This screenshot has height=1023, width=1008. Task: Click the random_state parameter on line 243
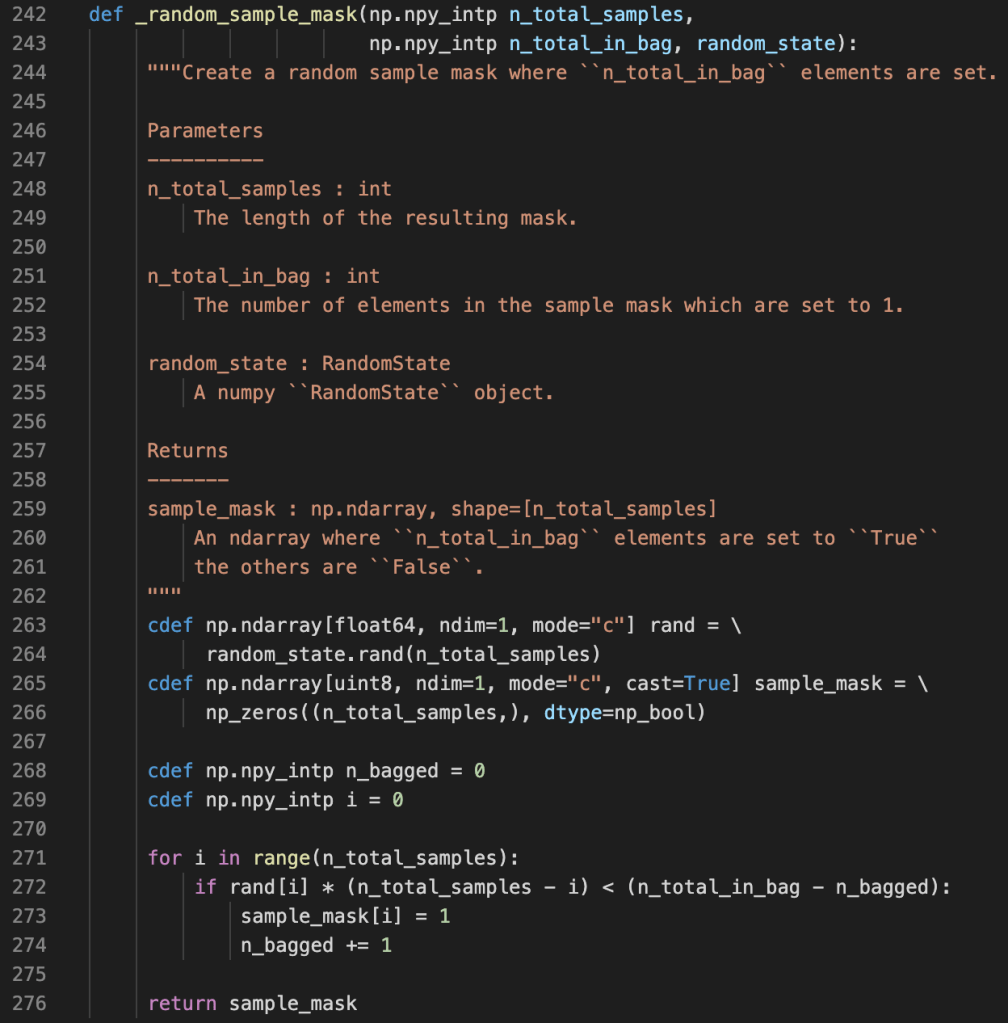tap(766, 43)
